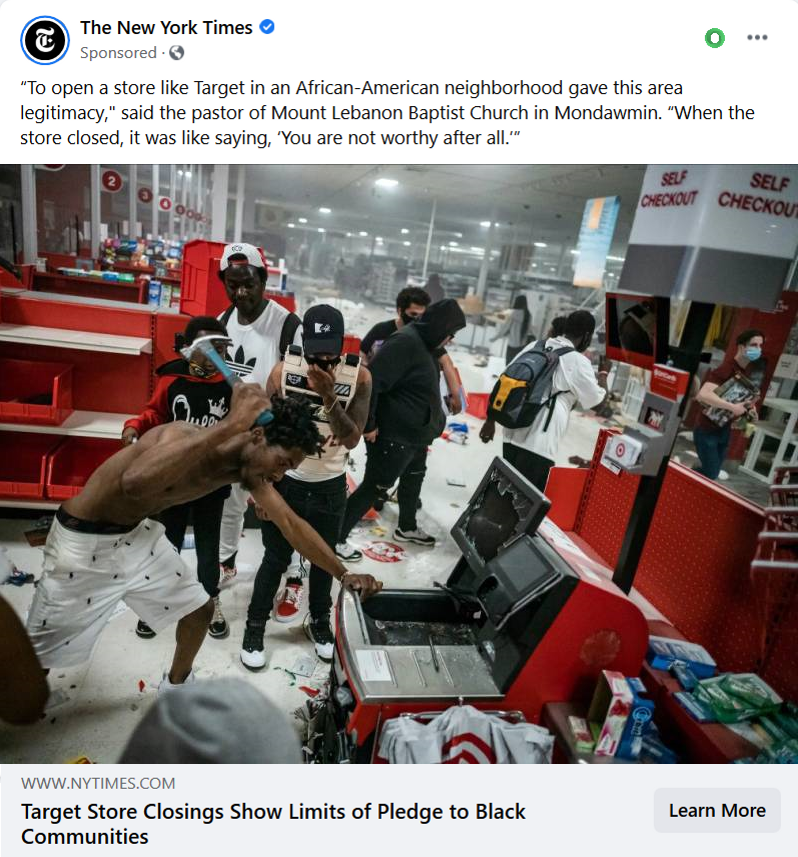This screenshot has width=798, height=857.
Task: Click the Learn More button
Action: point(717,810)
